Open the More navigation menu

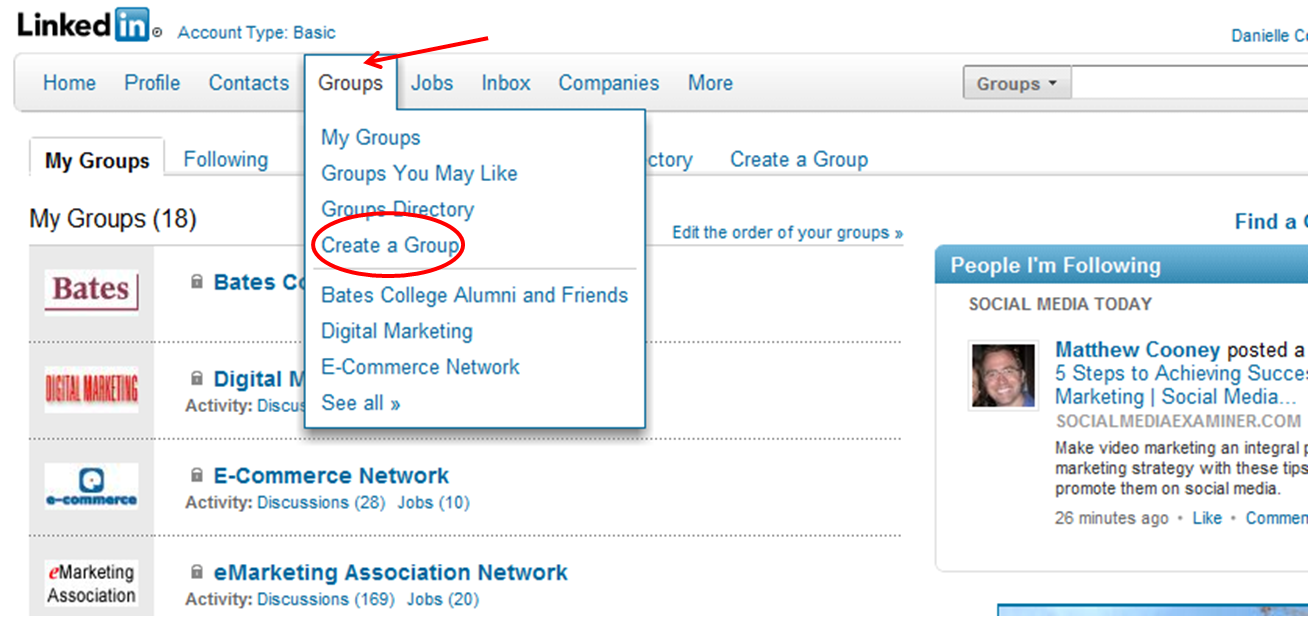[710, 83]
